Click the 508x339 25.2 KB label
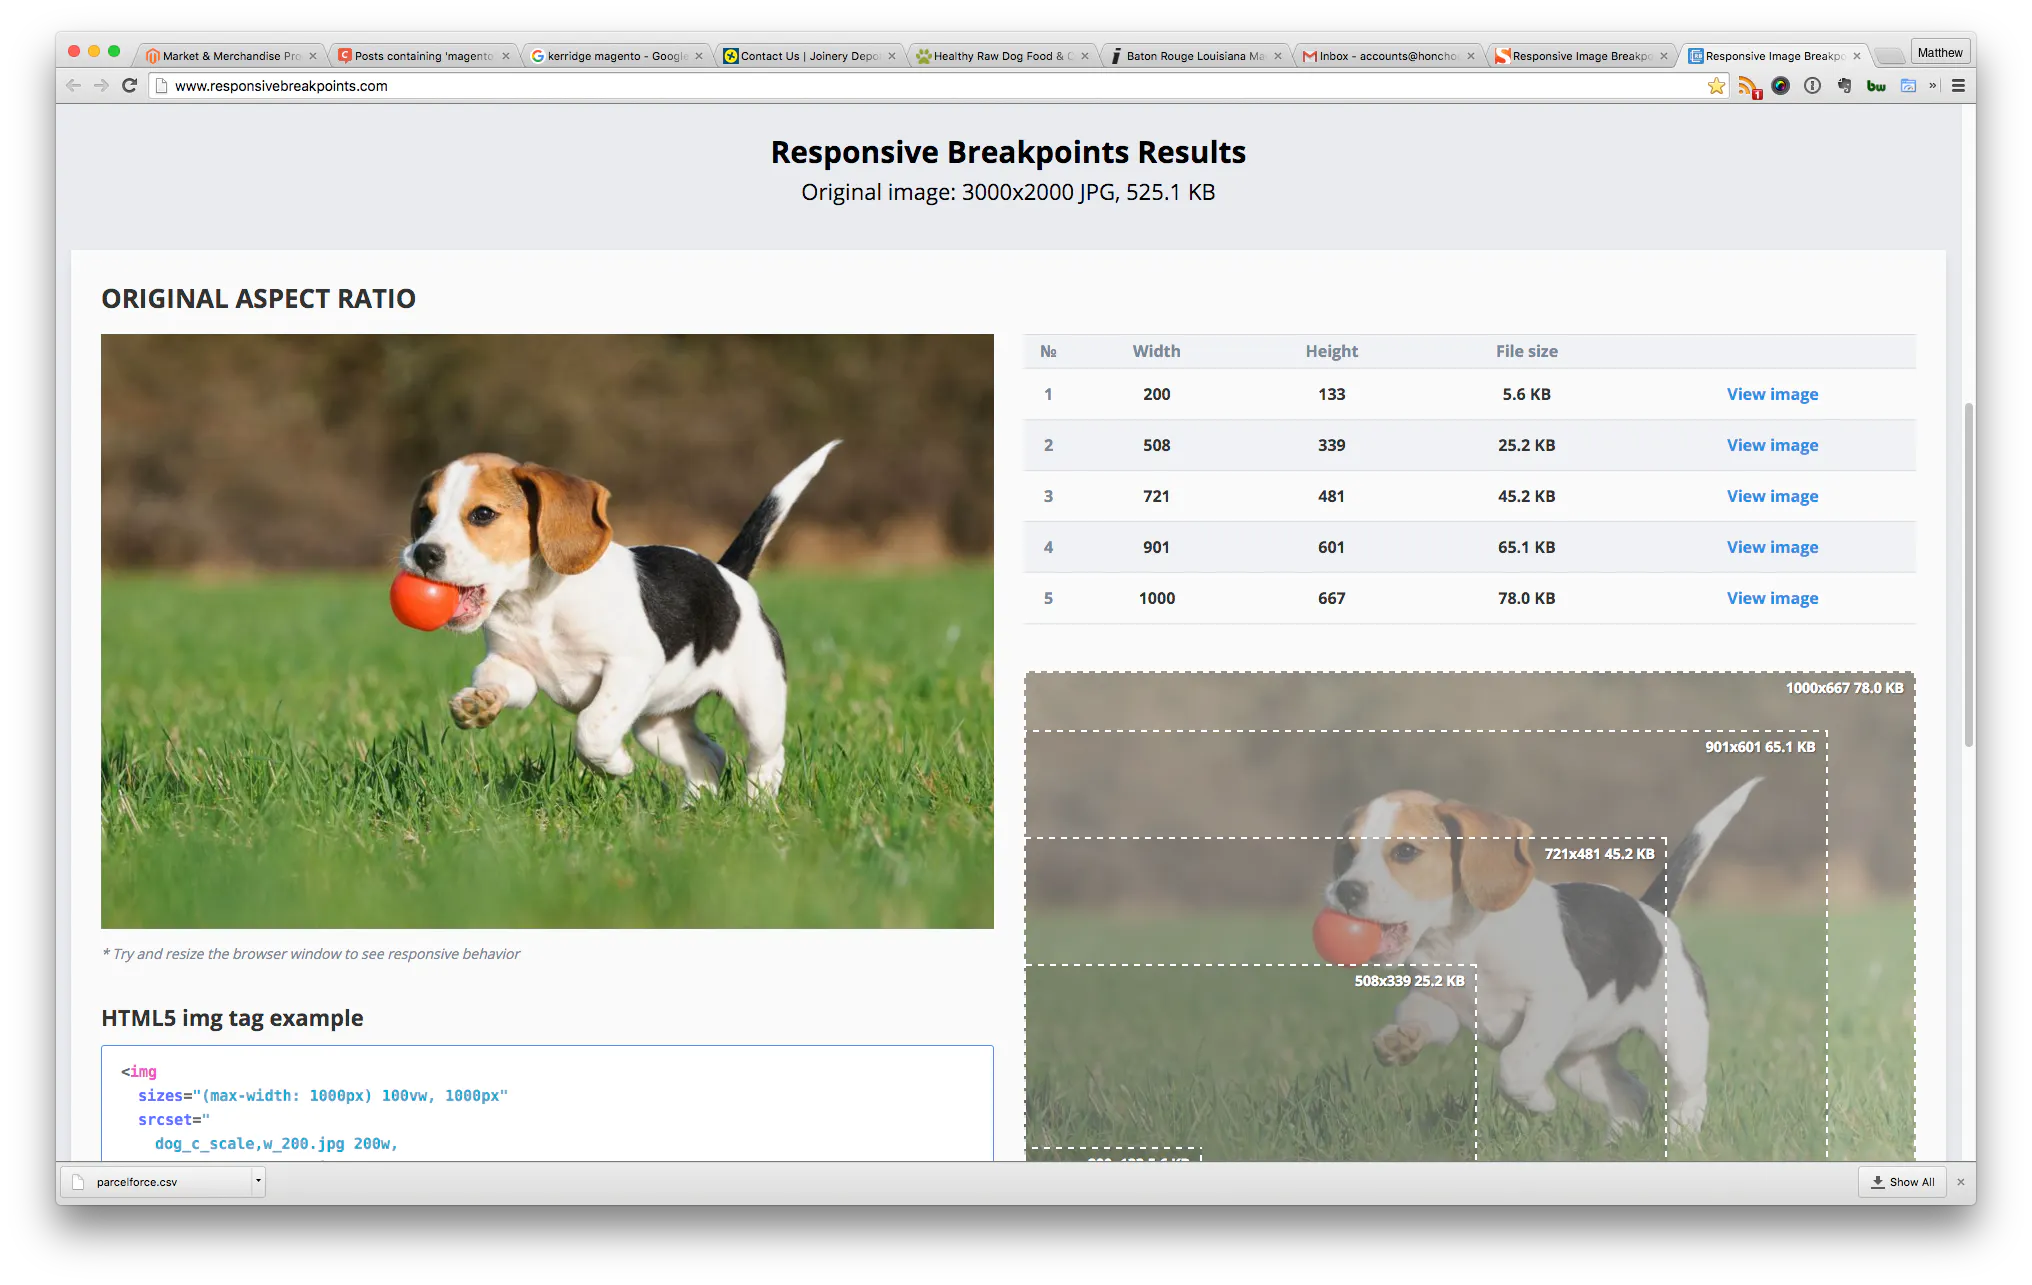Screen dimensions: 2032x1285 (x=1409, y=981)
